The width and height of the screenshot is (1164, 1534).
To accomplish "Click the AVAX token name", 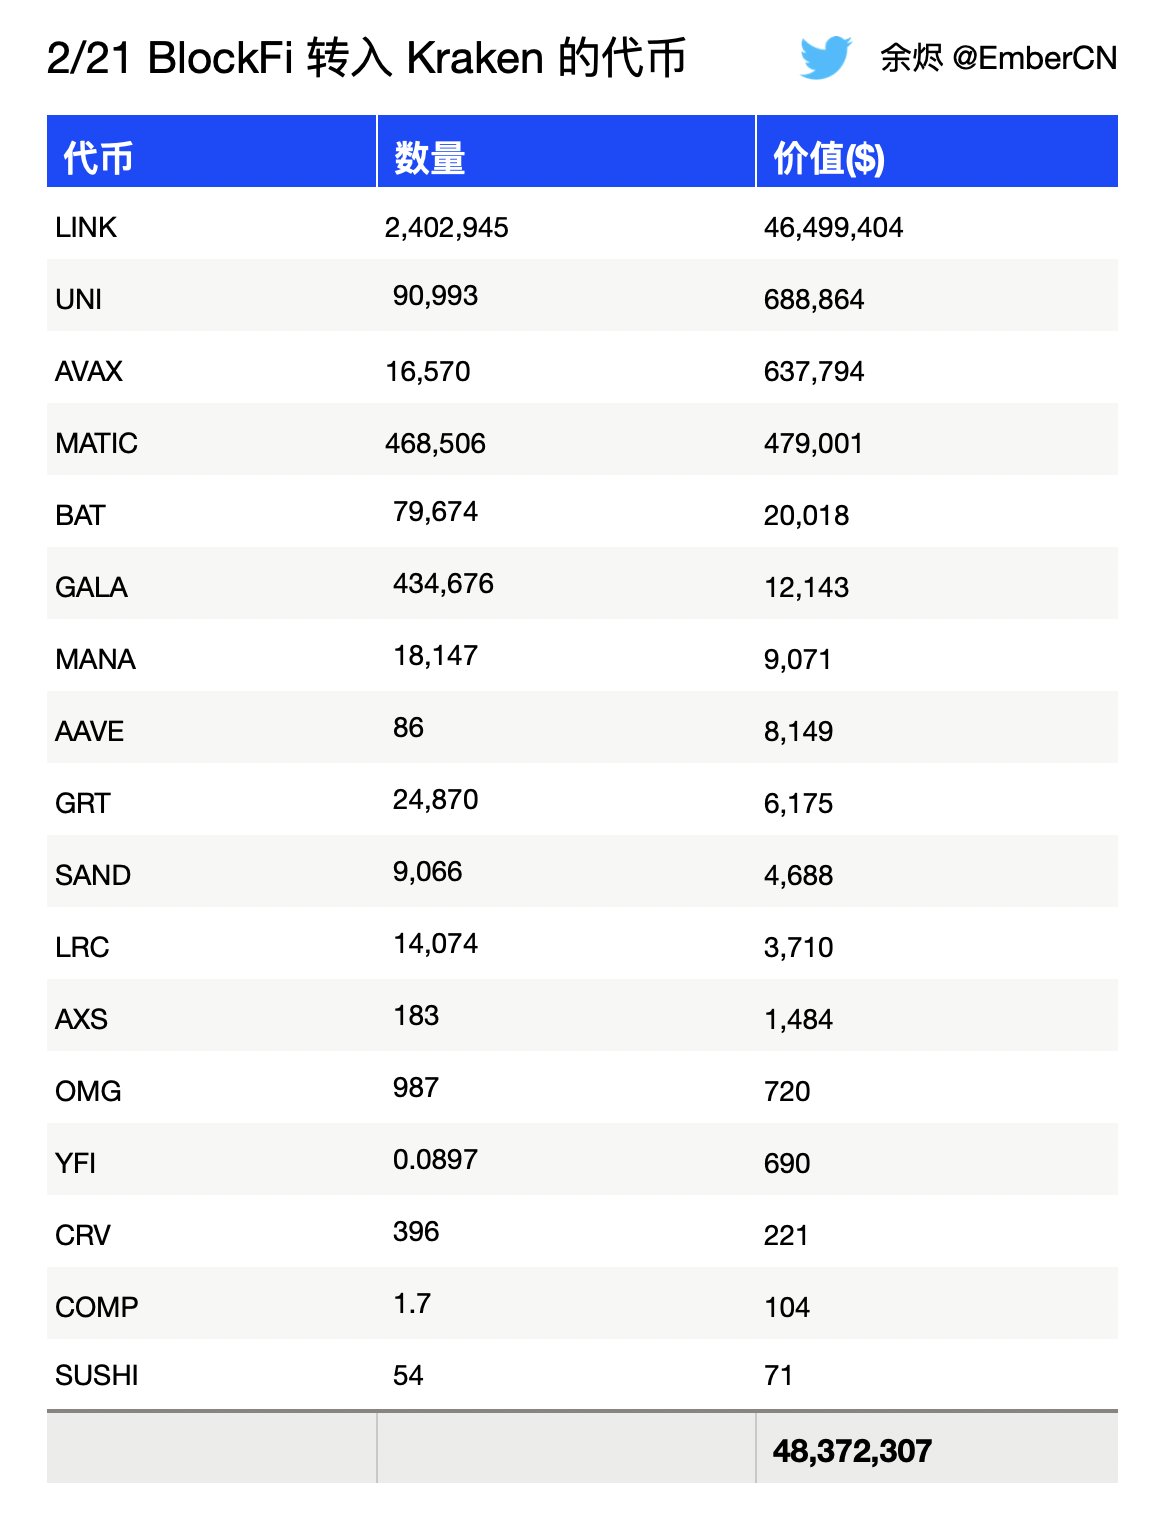I will (x=89, y=372).
